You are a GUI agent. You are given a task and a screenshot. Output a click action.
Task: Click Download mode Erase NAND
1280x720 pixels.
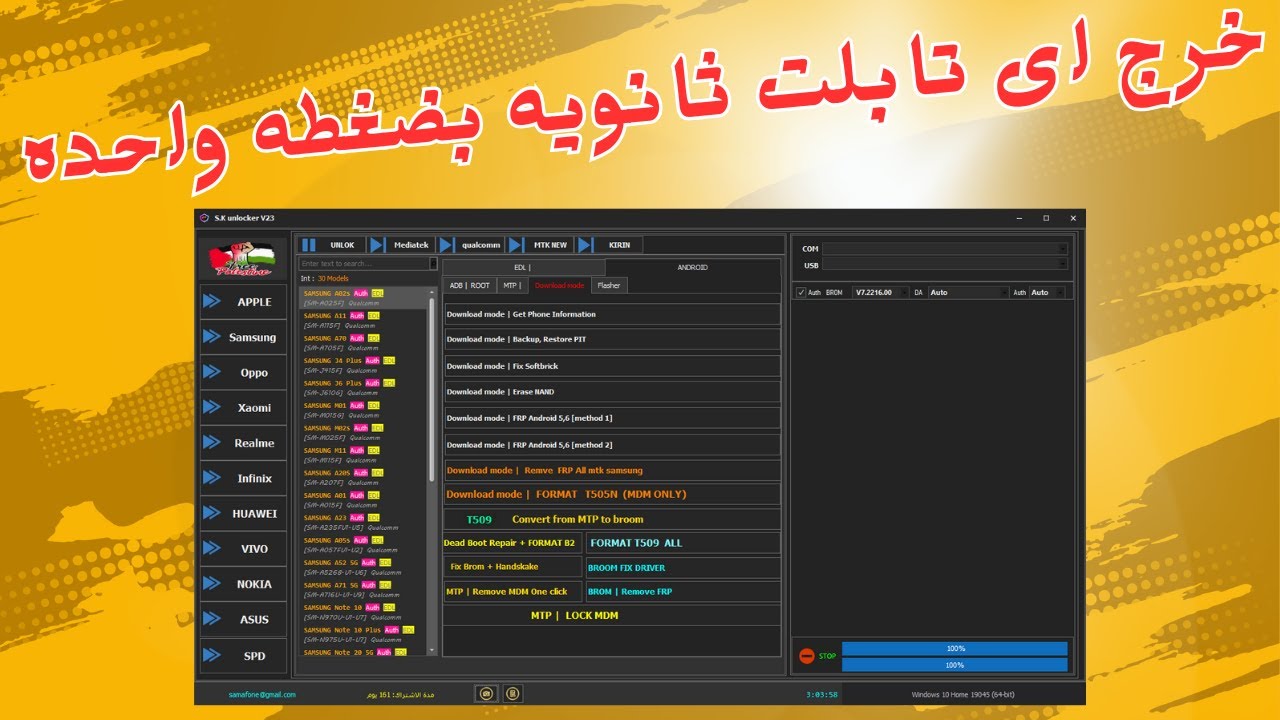click(612, 392)
